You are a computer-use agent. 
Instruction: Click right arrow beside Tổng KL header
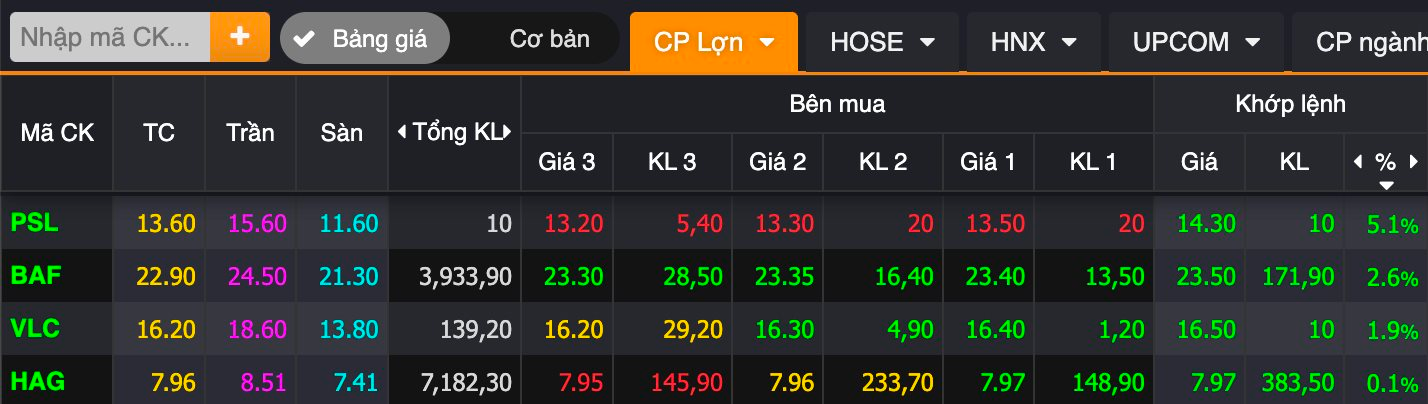tap(508, 131)
